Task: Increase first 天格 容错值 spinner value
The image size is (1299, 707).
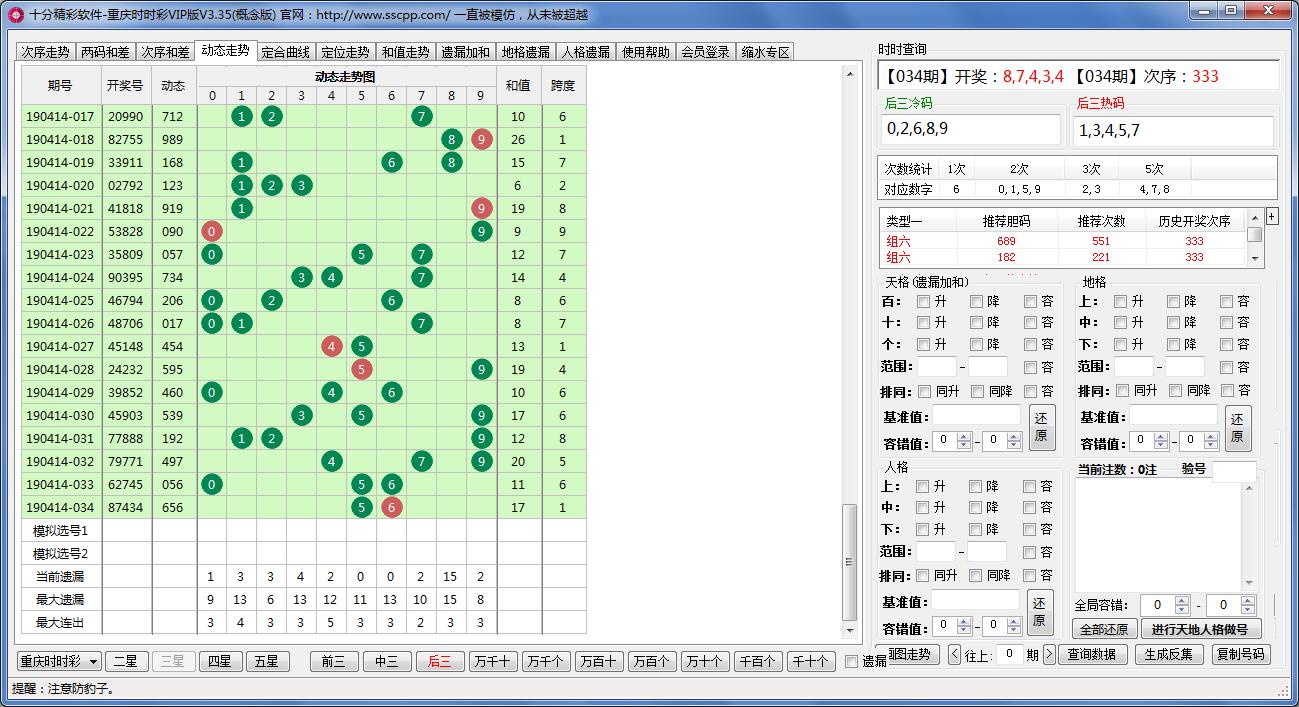Action: pyautogui.click(x=964, y=436)
